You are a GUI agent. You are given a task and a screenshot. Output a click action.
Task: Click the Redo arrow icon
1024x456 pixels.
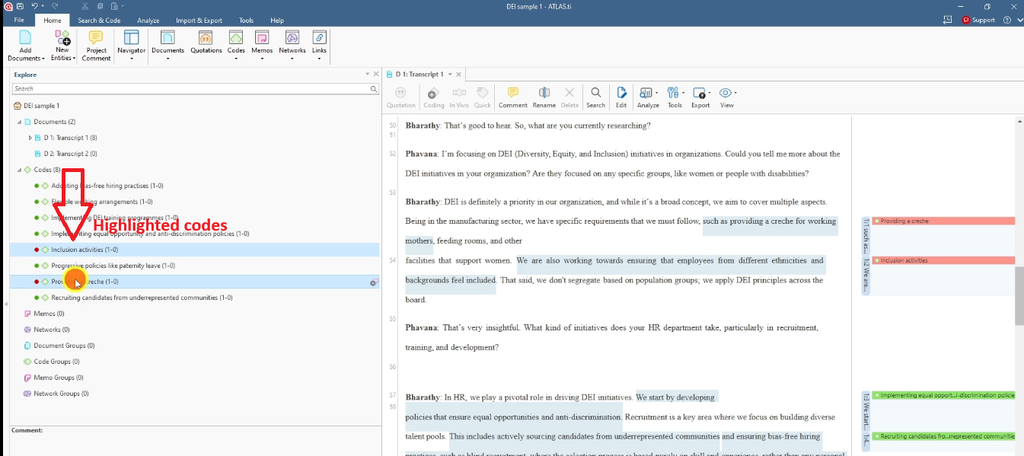[57, 6]
